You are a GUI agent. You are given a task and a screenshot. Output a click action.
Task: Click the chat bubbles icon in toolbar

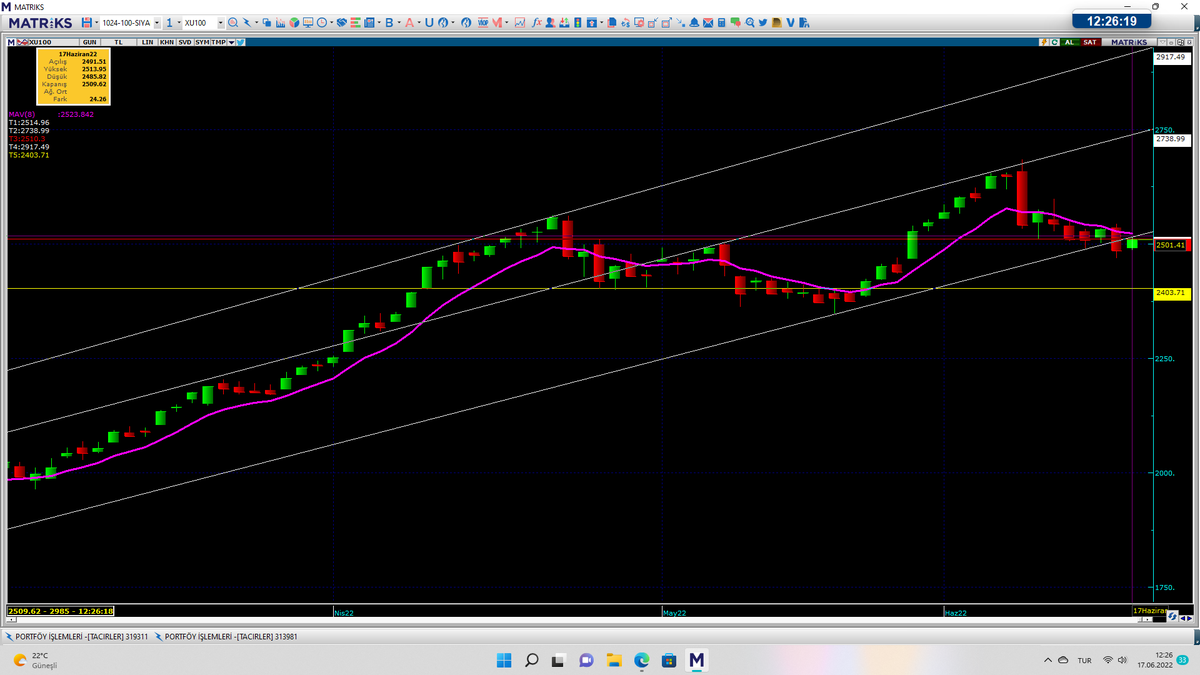point(735,23)
